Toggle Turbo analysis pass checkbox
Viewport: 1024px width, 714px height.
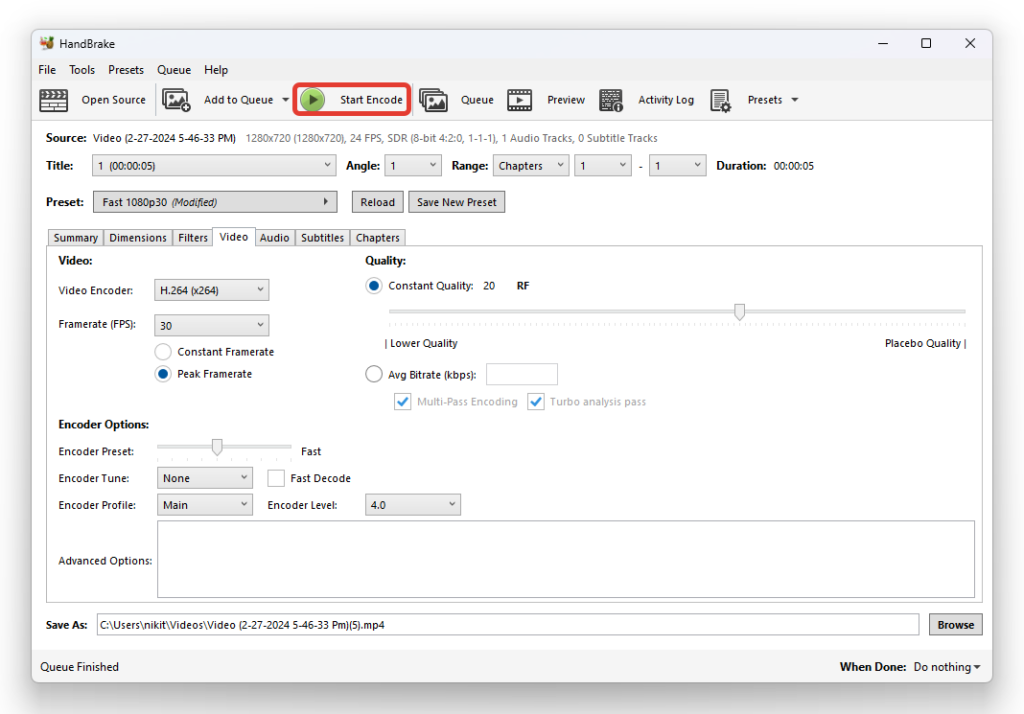click(x=536, y=402)
